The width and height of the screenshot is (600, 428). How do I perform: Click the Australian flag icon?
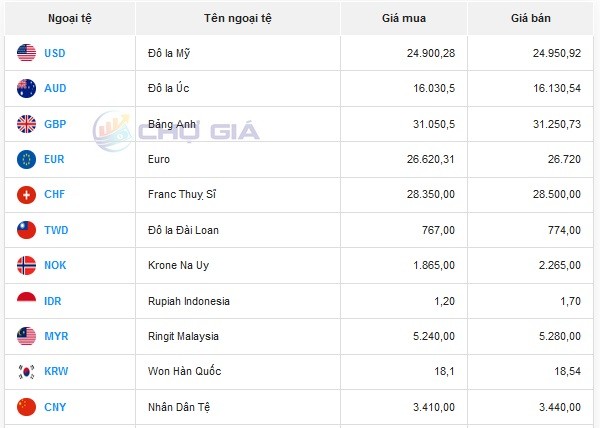pos(27,88)
